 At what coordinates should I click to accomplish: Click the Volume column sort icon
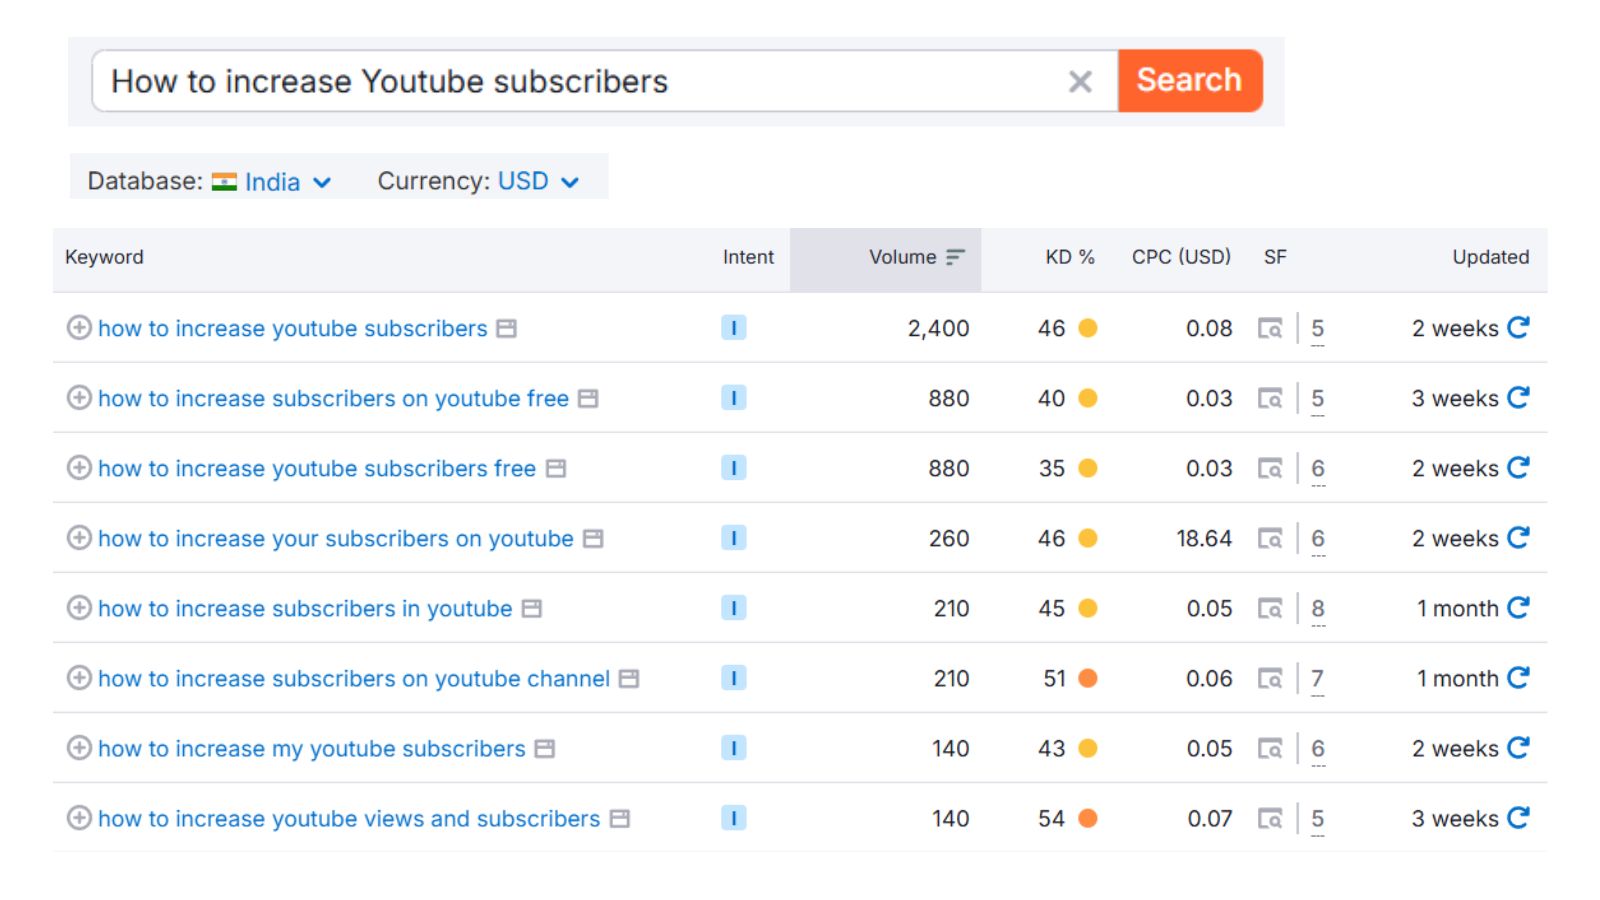pos(955,258)
